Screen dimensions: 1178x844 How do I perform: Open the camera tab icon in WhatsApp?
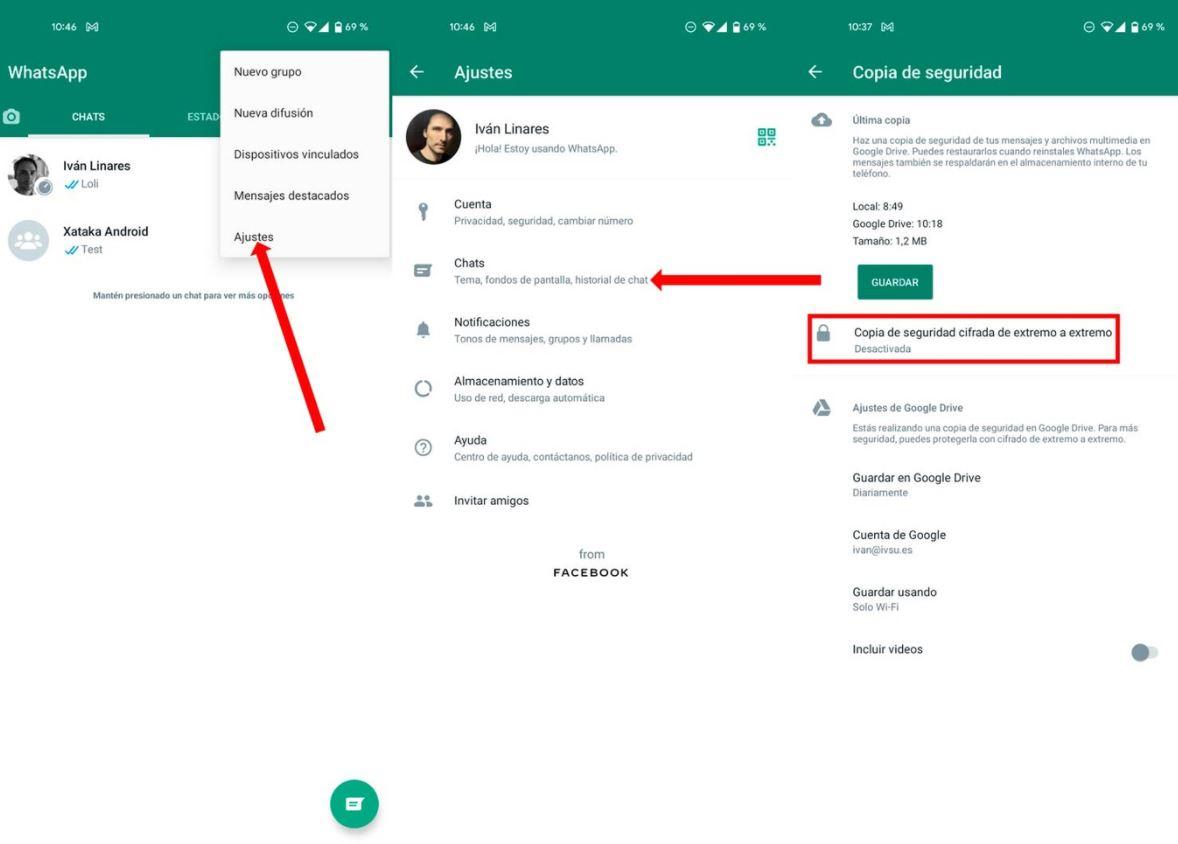pyautogui.click(x=11, y=116)
